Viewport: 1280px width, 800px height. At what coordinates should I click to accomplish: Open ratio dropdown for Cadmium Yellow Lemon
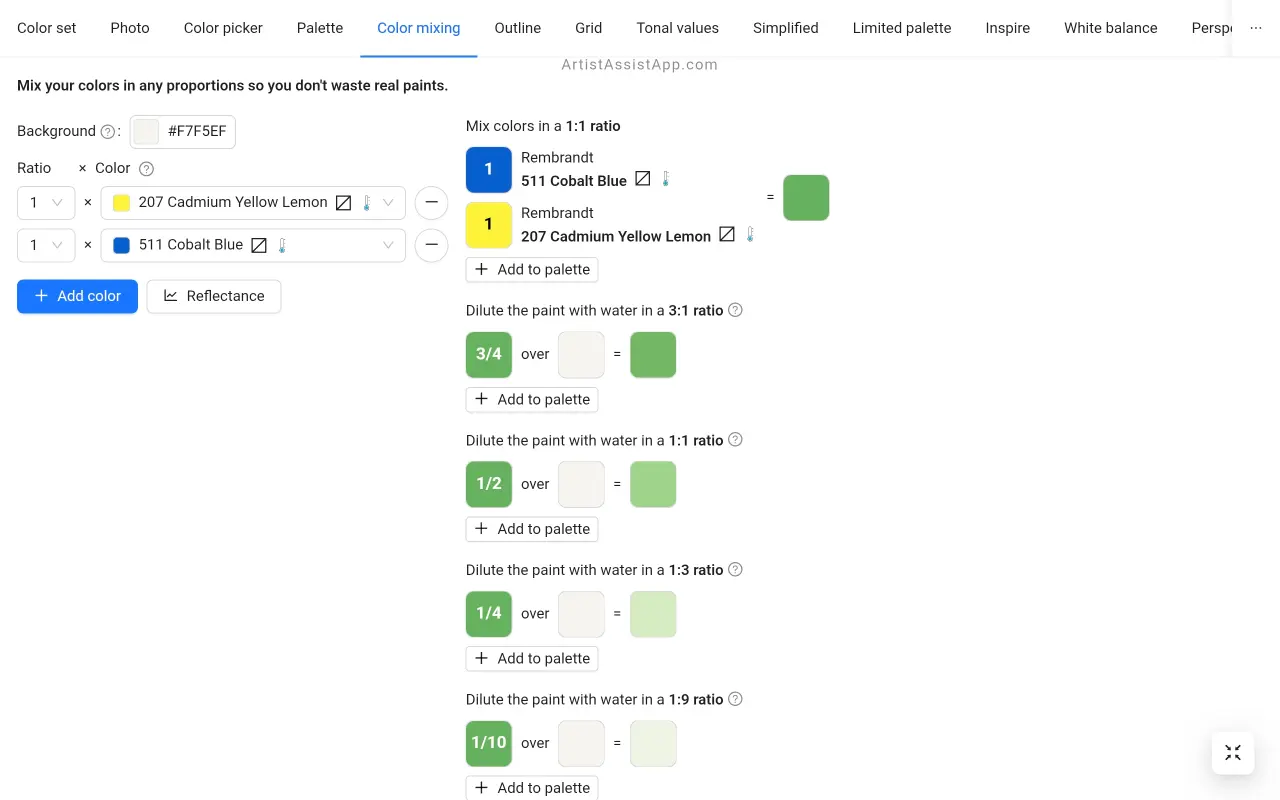[46, 203]
